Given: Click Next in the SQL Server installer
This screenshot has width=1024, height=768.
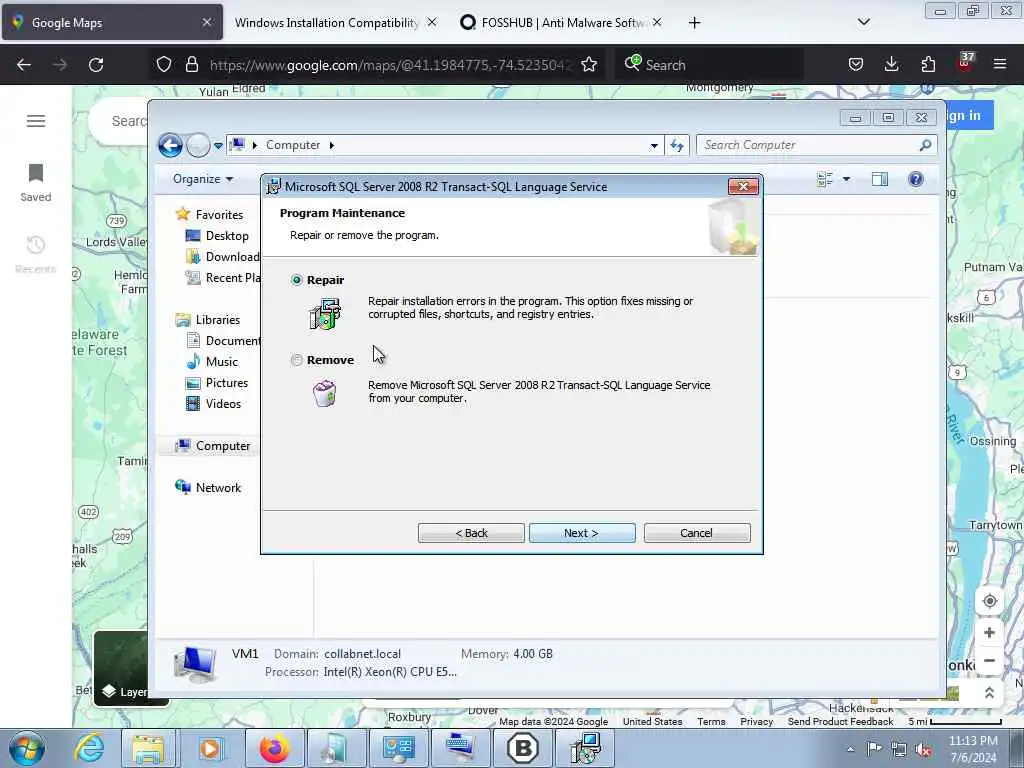Looking at the screenshot, I should pyautogui.click(x=582, y=533).
